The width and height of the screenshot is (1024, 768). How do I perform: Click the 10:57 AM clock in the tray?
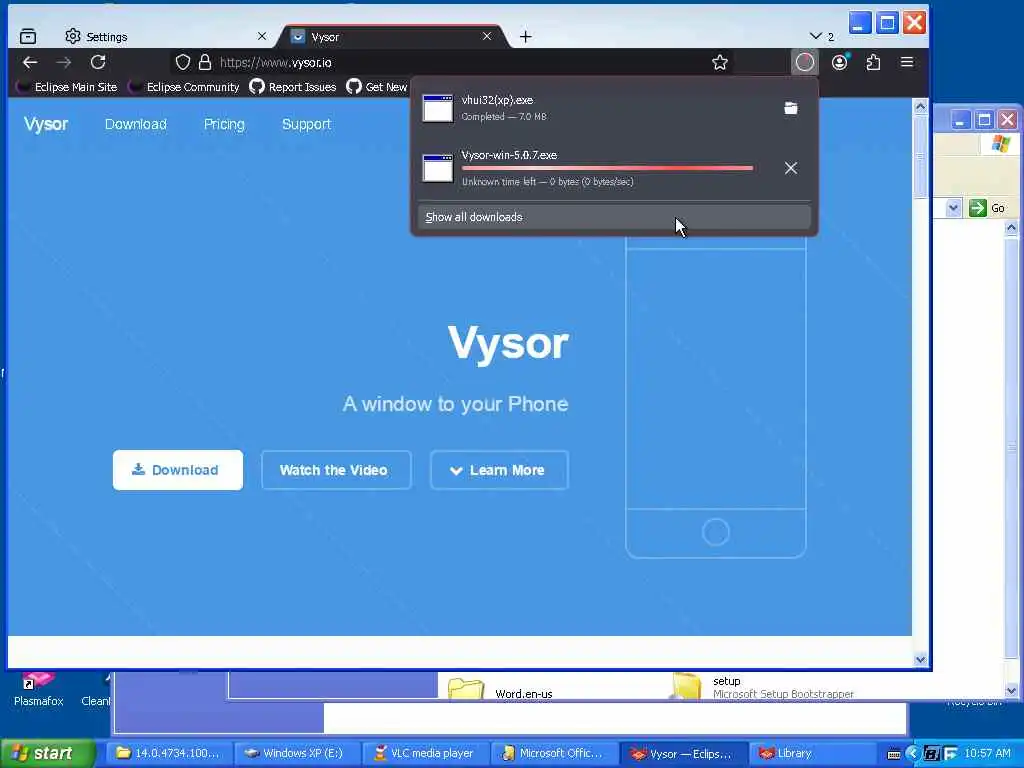tap(987, 753)
